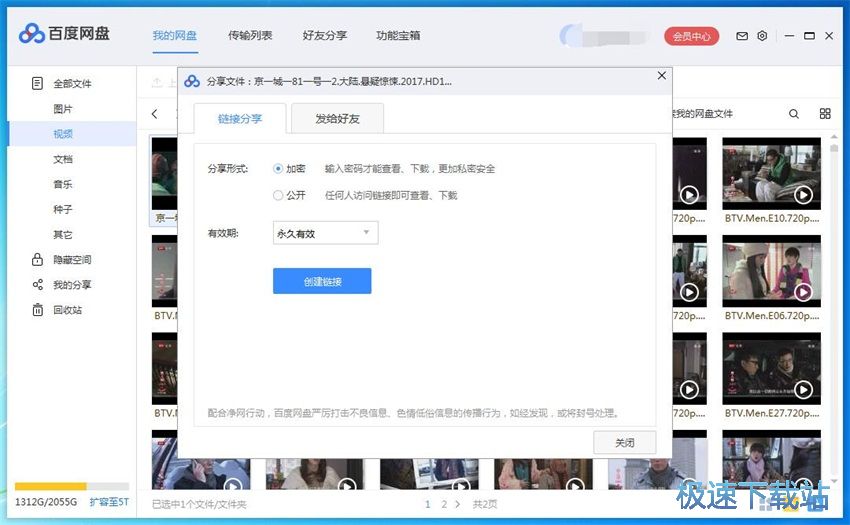850x525 pixels.
Task: Open 好友分享 top tab
Action: click(x=325, y=36)
